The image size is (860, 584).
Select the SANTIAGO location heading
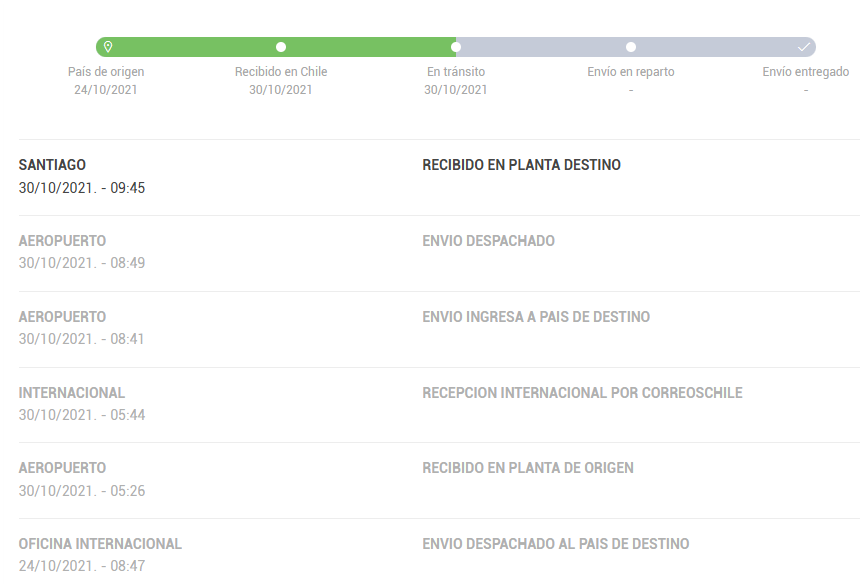[x=52, y=165]
